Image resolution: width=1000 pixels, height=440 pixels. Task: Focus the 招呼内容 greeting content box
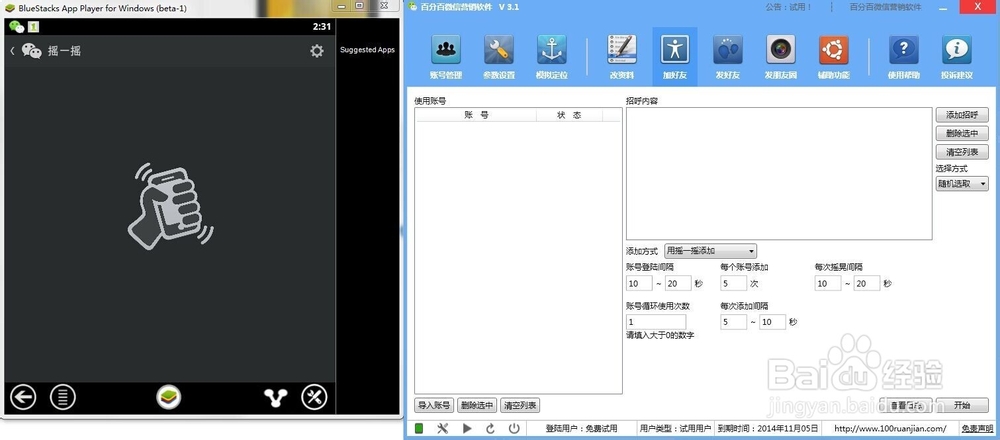[x=779, y=173]
